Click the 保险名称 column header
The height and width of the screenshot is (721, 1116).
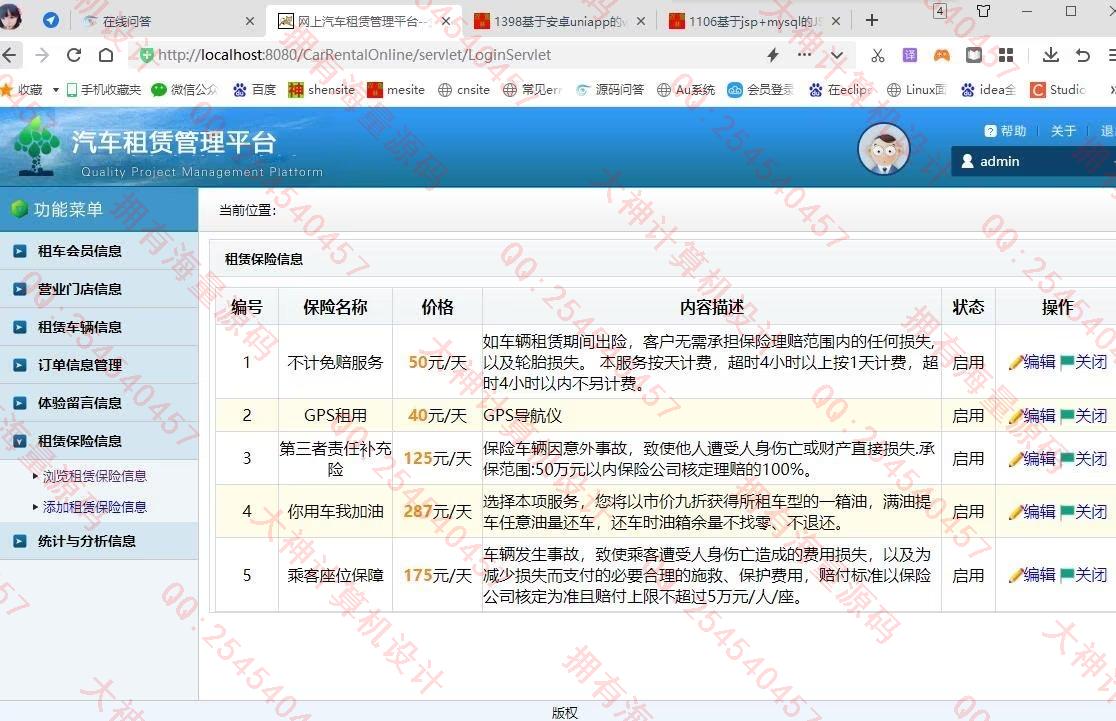[335, 307]
